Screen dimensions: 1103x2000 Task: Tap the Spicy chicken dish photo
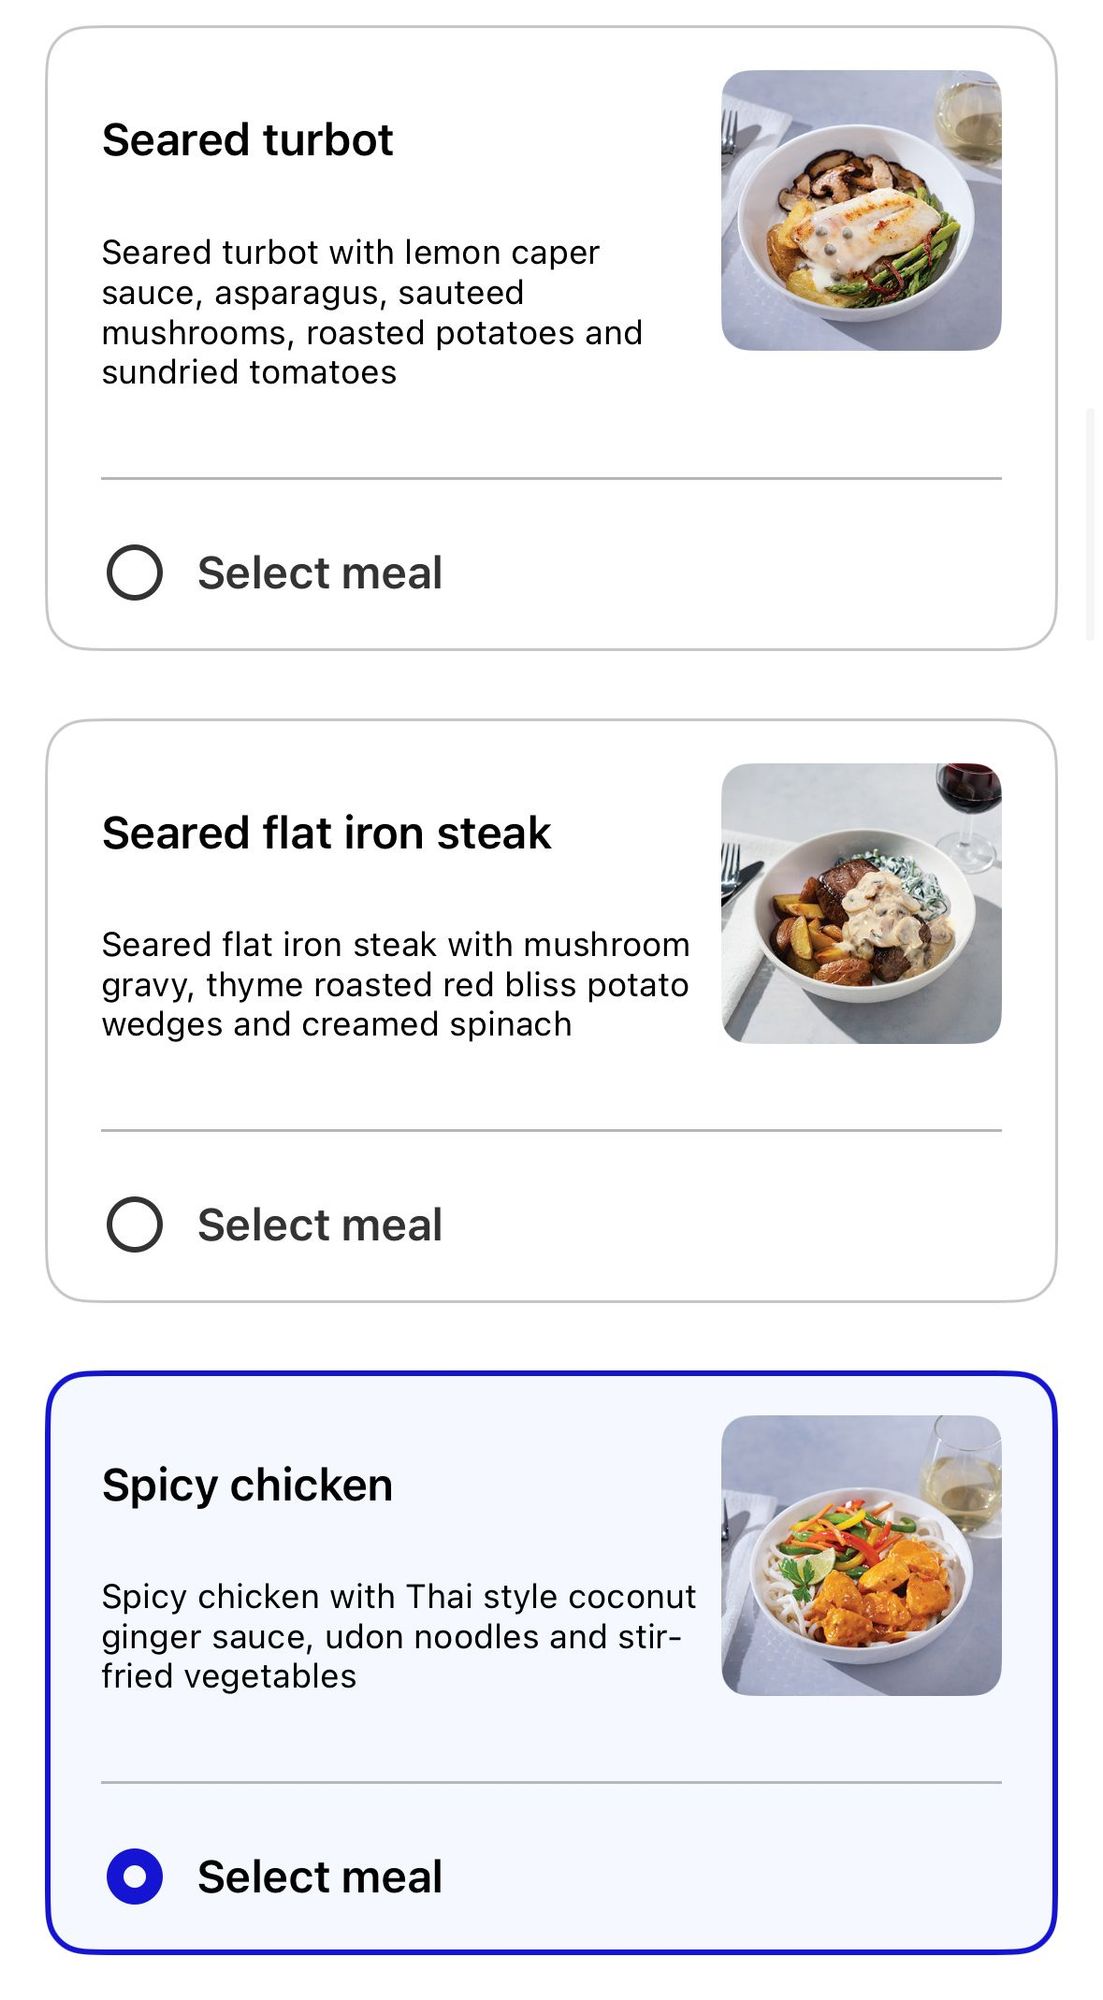pyautogui.click(x=861, y=1555)
